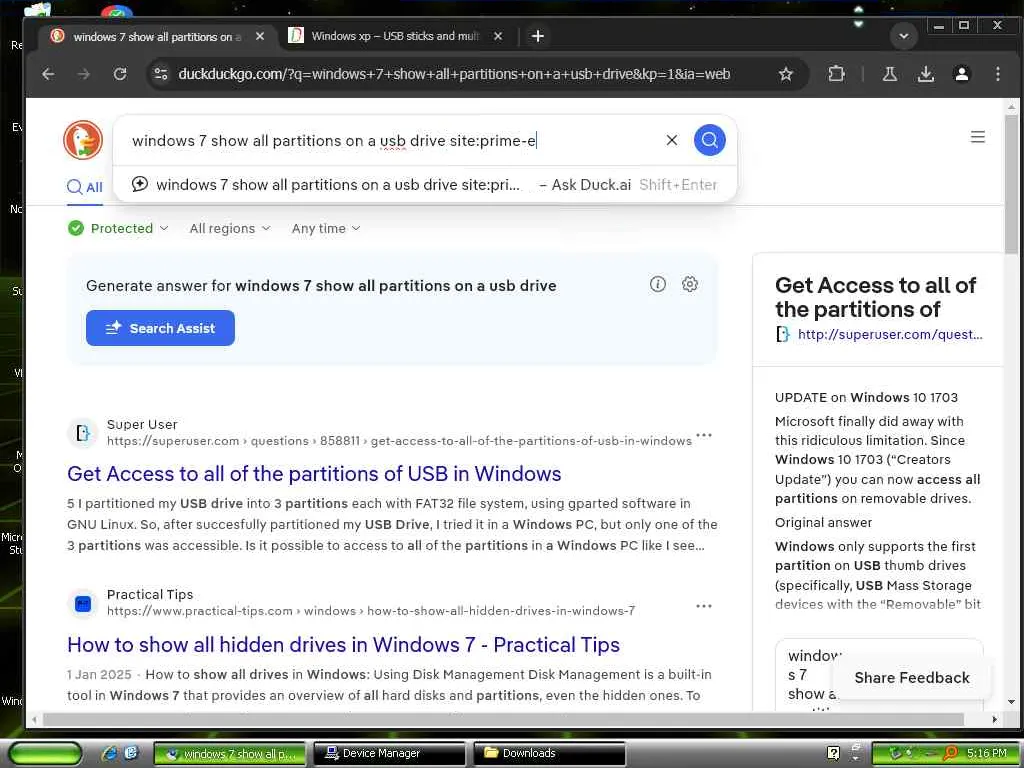Click inside the DuckDuckGo search field
Image resolution: width=1024 pixels, height=768 pixels.
pyautogui.click(x=392, y=140)
